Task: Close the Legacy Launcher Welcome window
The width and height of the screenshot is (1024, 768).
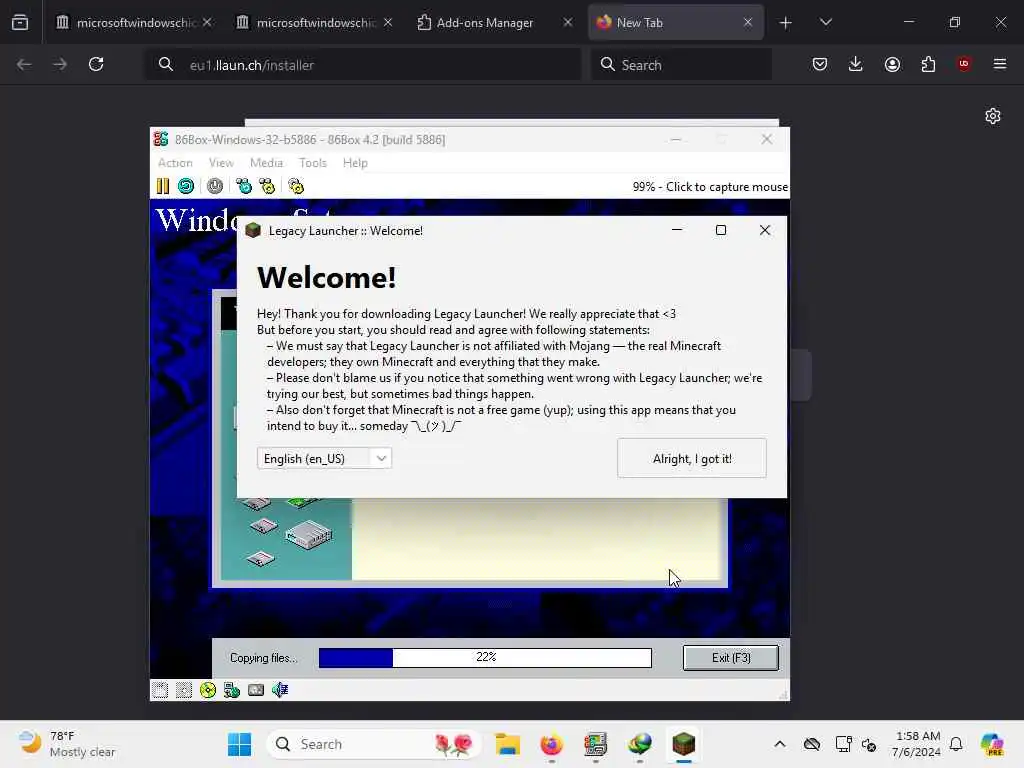Action: coord(765,230)
